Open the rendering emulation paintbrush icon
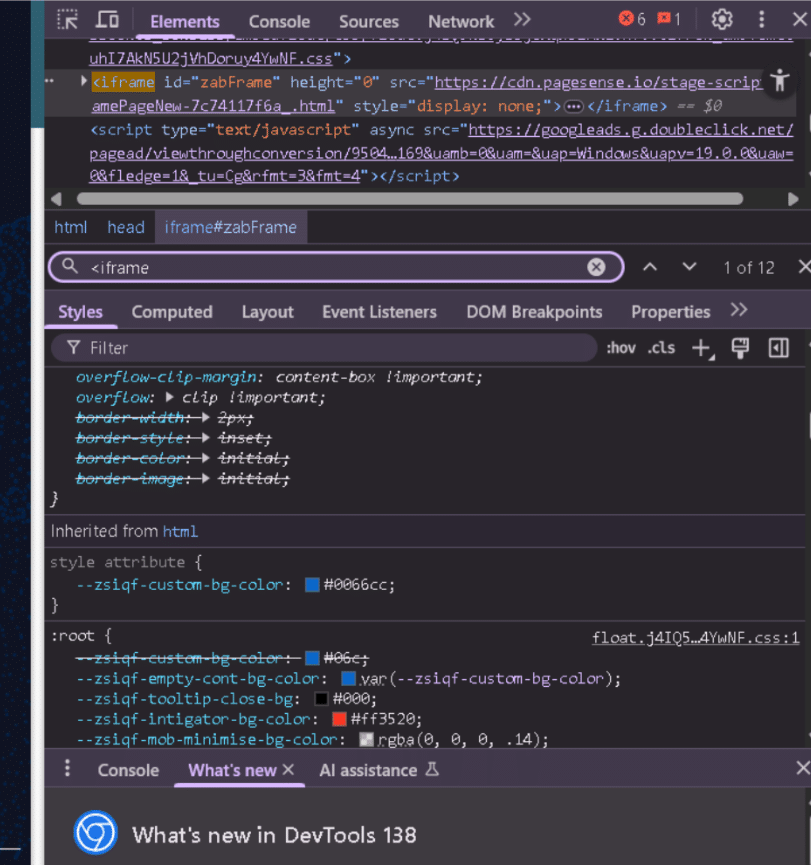The image size is (811, 865). tap(741, 348)
